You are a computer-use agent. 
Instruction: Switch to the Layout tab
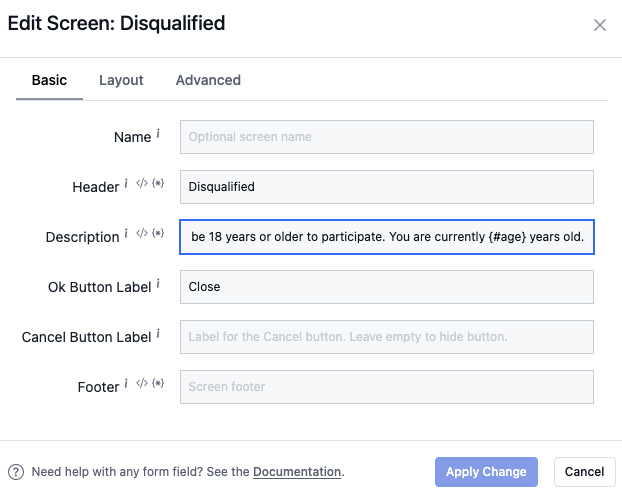(x=121, y=80)
